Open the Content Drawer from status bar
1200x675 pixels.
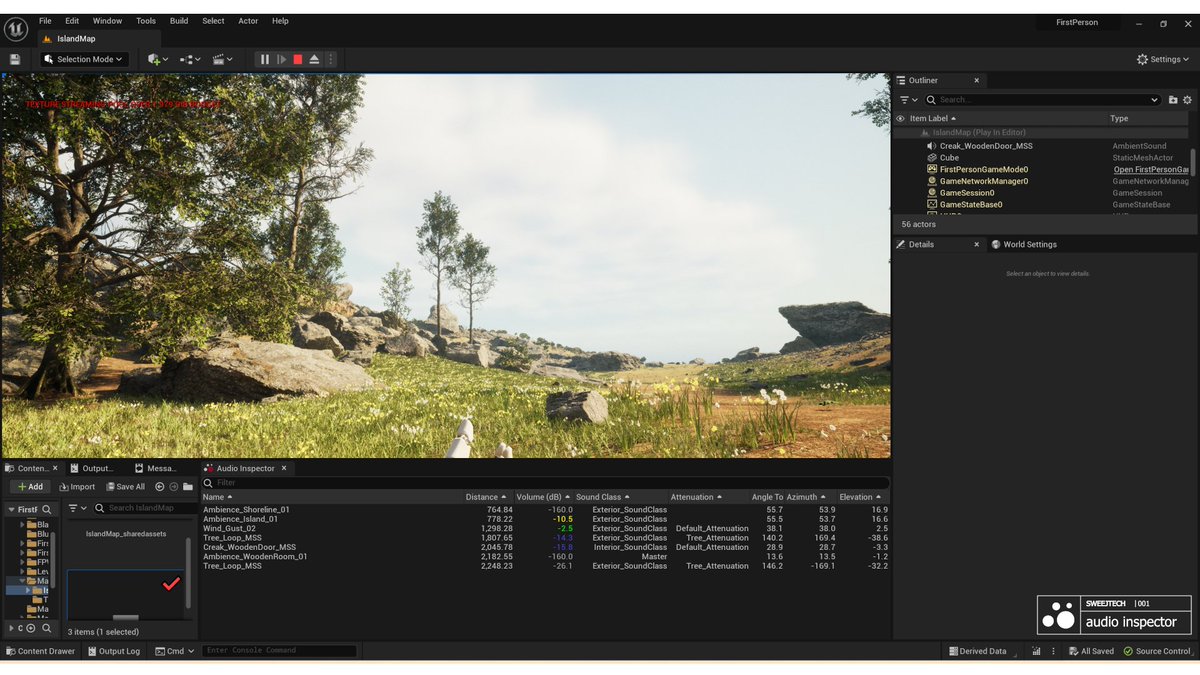click(40, 651)
